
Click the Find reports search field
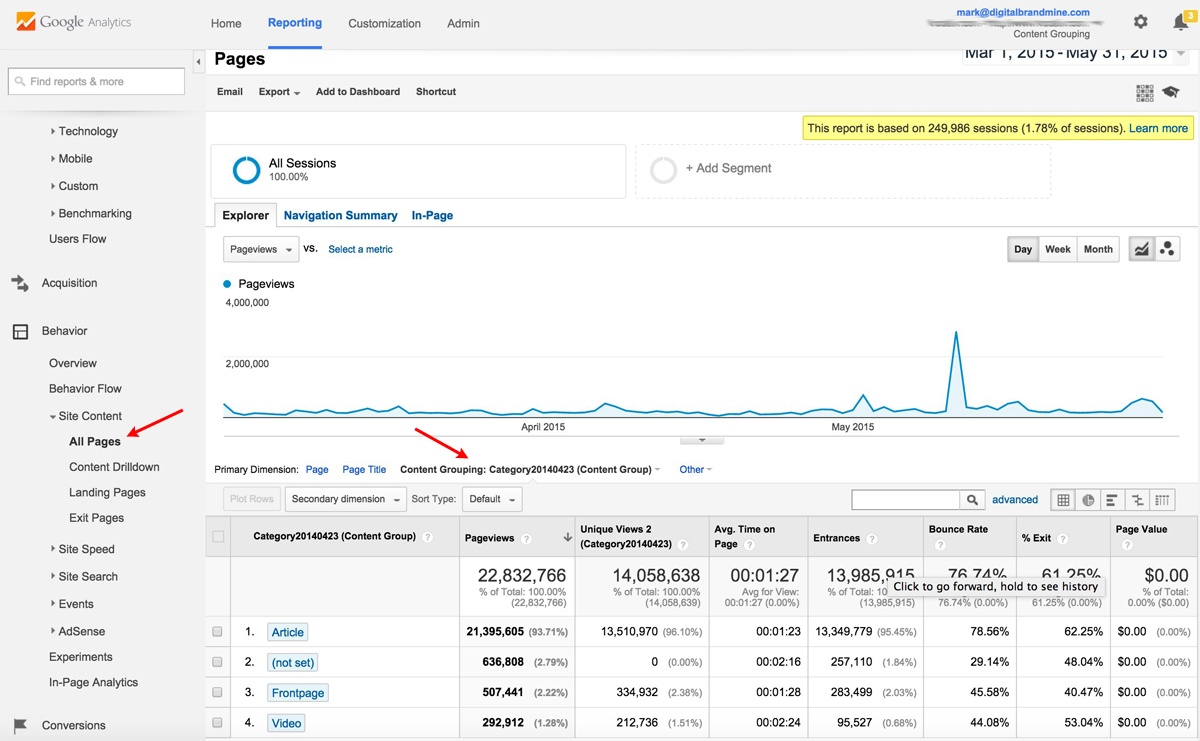coord(96,82)
